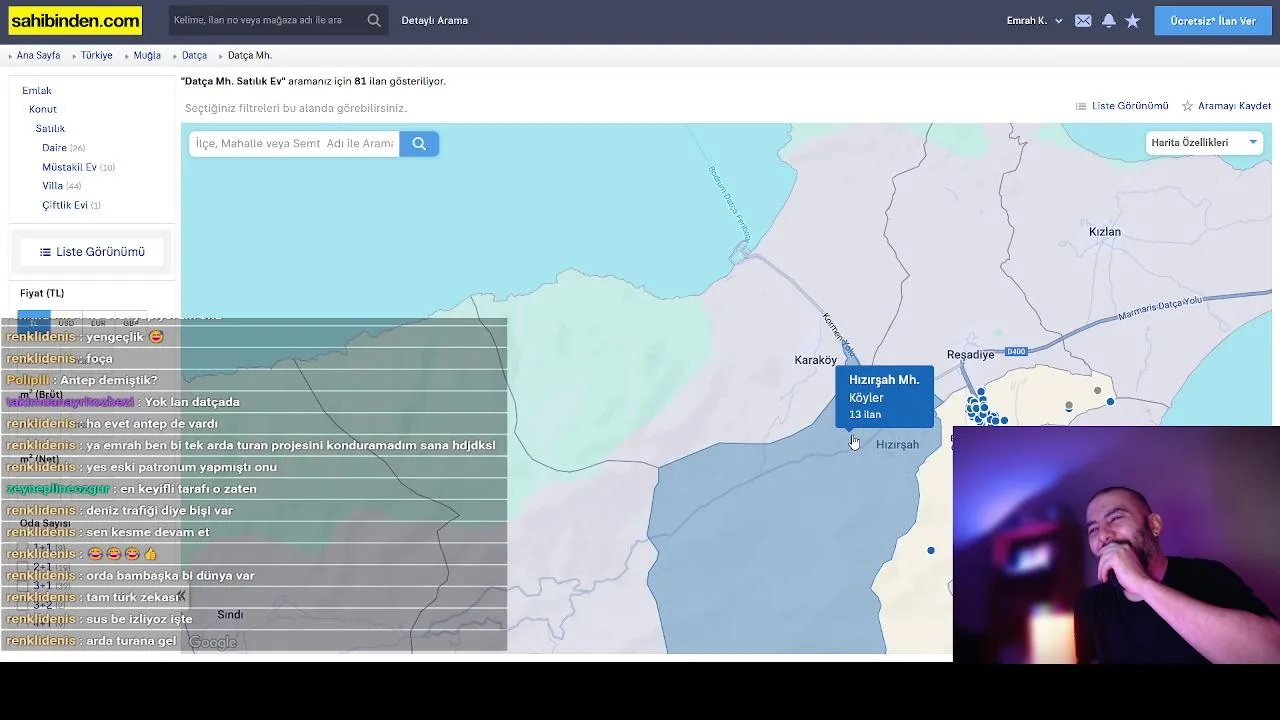
Task: Click Karaköy label on map
Action: [815, 360]
